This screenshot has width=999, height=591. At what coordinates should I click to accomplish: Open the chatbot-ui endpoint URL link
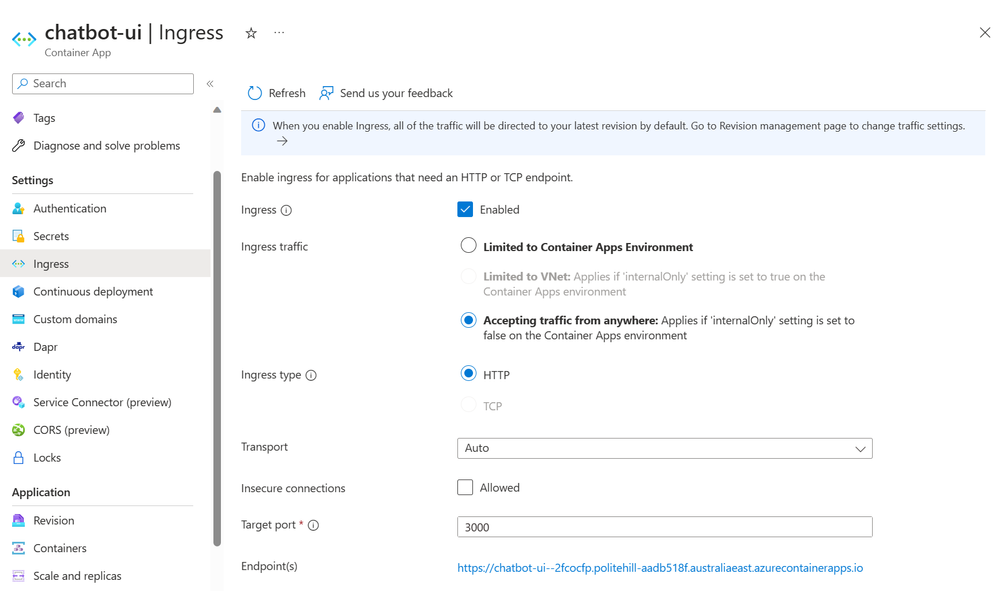pos(660,568)
